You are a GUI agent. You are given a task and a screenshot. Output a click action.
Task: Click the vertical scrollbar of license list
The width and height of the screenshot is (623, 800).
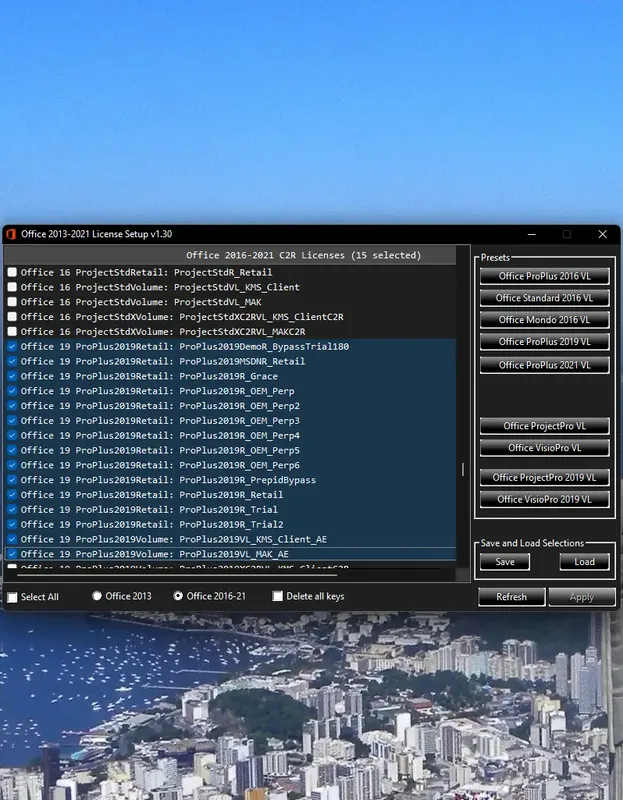(x=463, y=470)
